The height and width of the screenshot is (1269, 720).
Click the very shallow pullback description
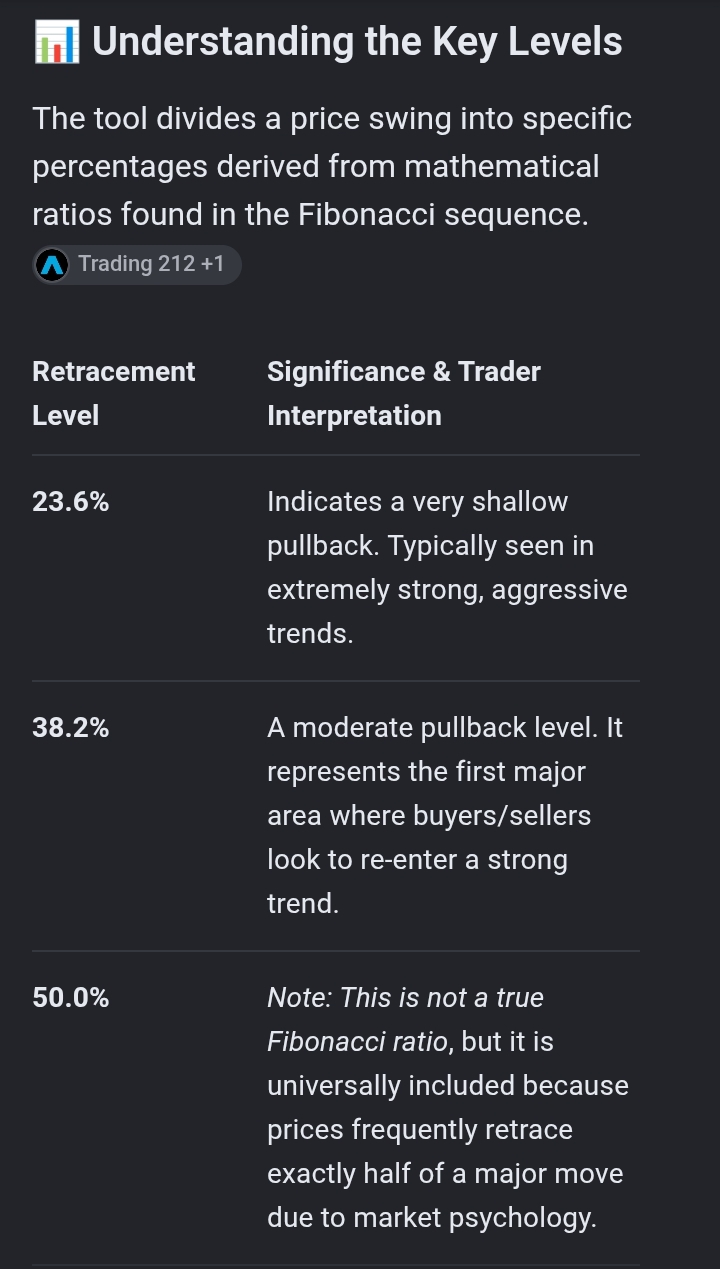click(x=447, y=567)
